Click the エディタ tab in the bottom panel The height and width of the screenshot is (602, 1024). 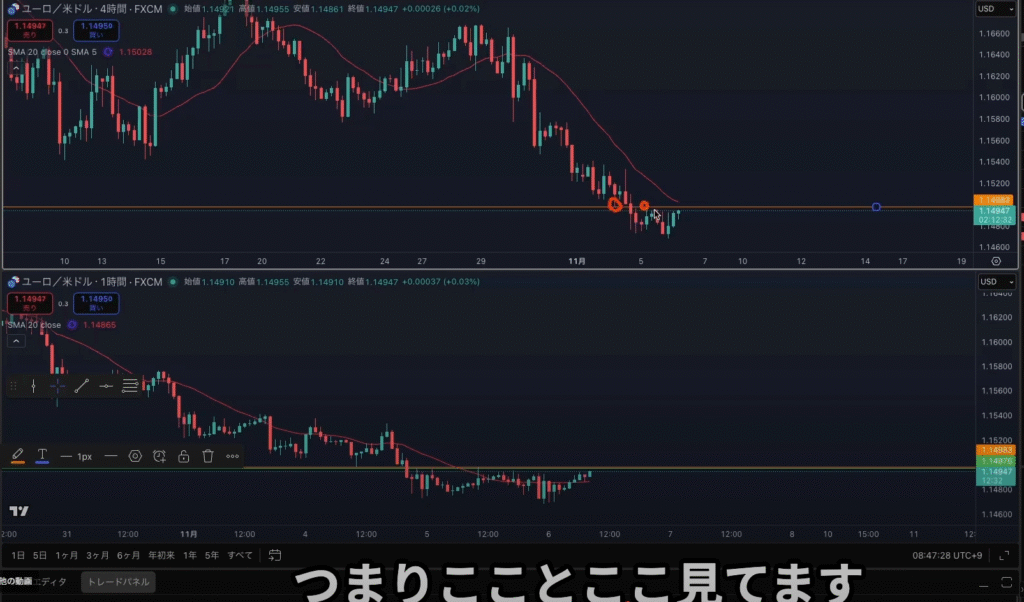[x=50, y=582]
